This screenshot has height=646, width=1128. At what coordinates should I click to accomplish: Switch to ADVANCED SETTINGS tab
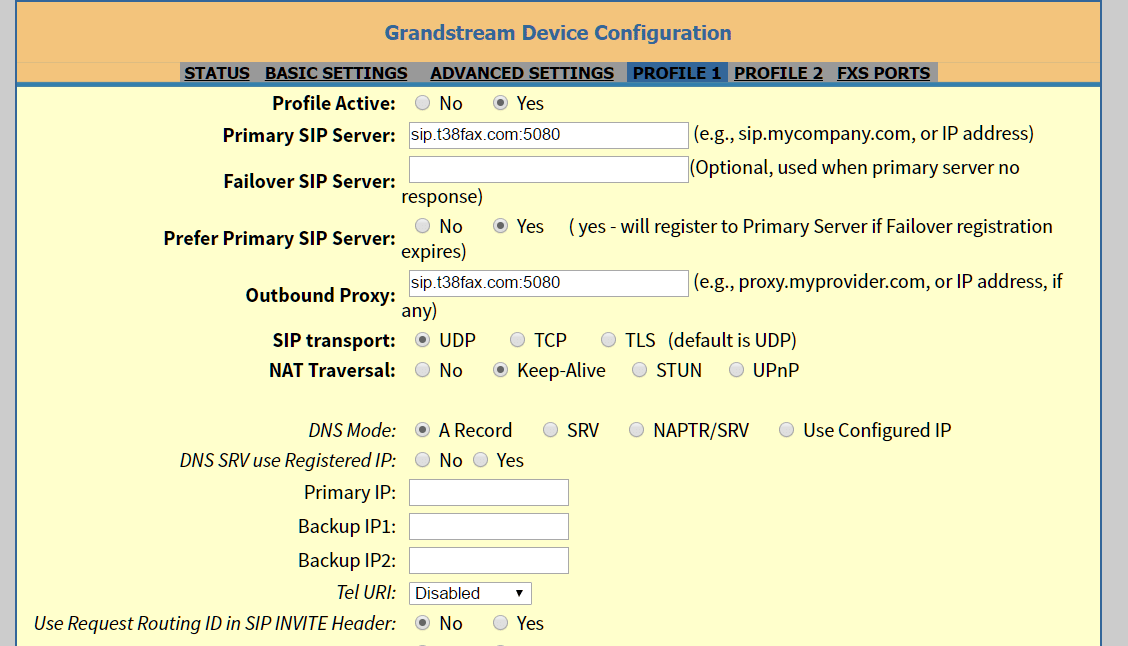522,73
